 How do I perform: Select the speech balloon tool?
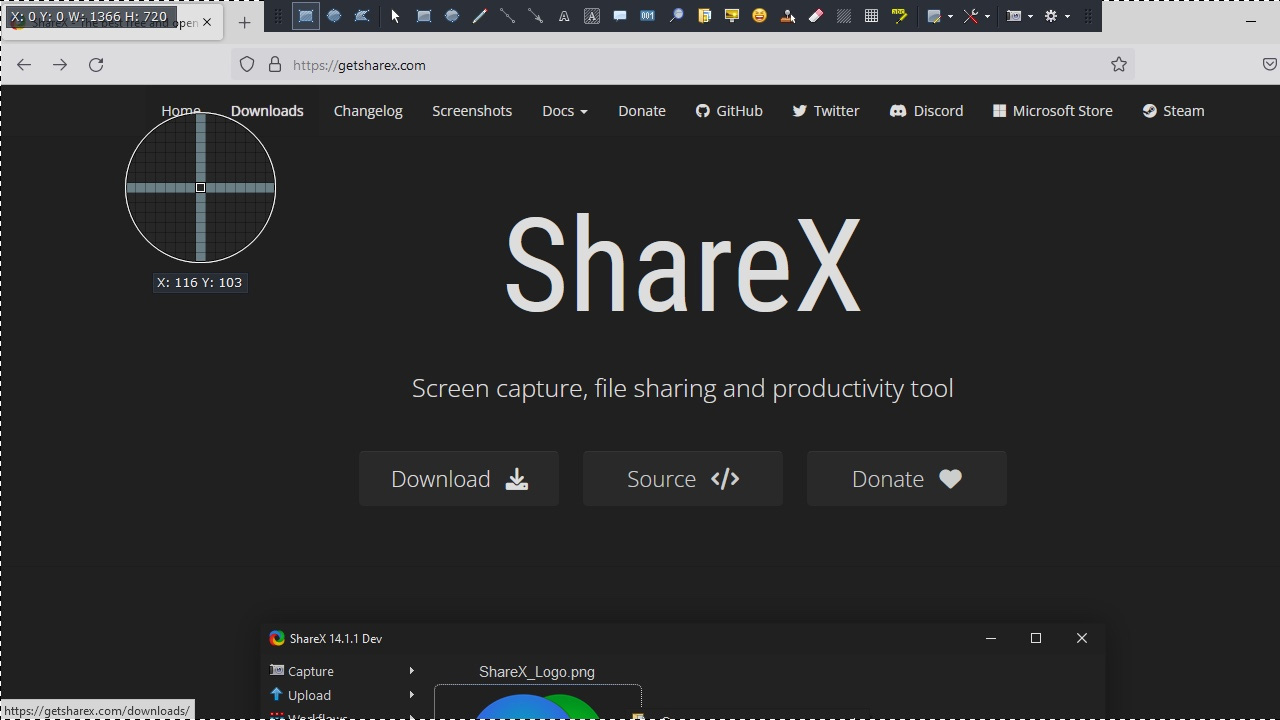pyautogui.click(x=620, y=16)
